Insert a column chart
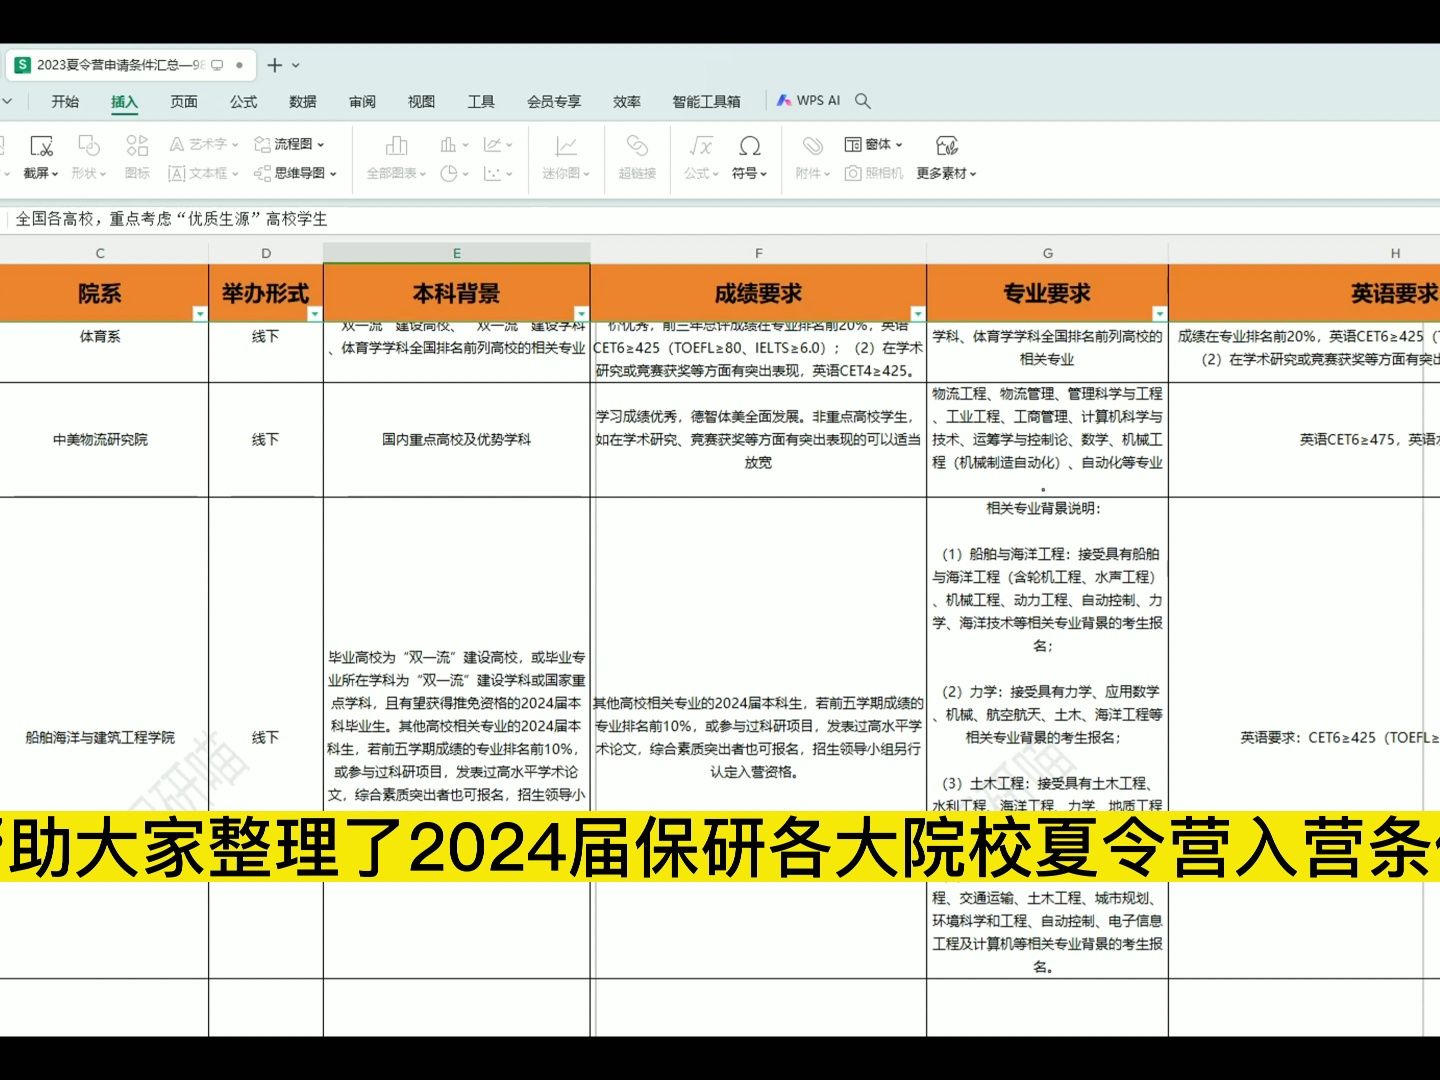The image size is (1440, 1080). [454, 145]
